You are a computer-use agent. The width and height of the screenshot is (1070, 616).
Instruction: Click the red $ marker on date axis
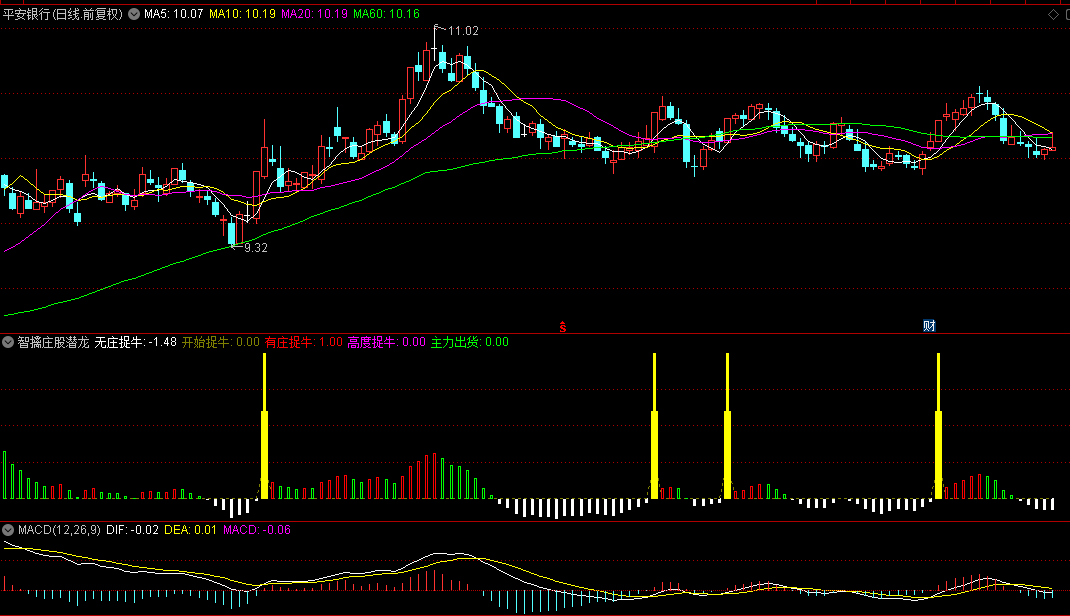562,327
